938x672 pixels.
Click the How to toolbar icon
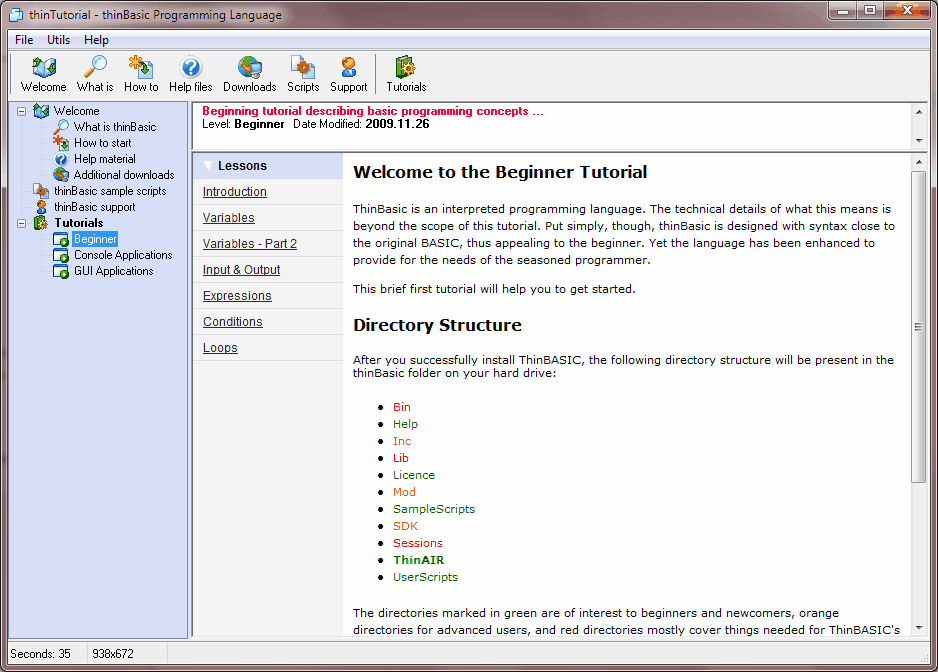141,68
